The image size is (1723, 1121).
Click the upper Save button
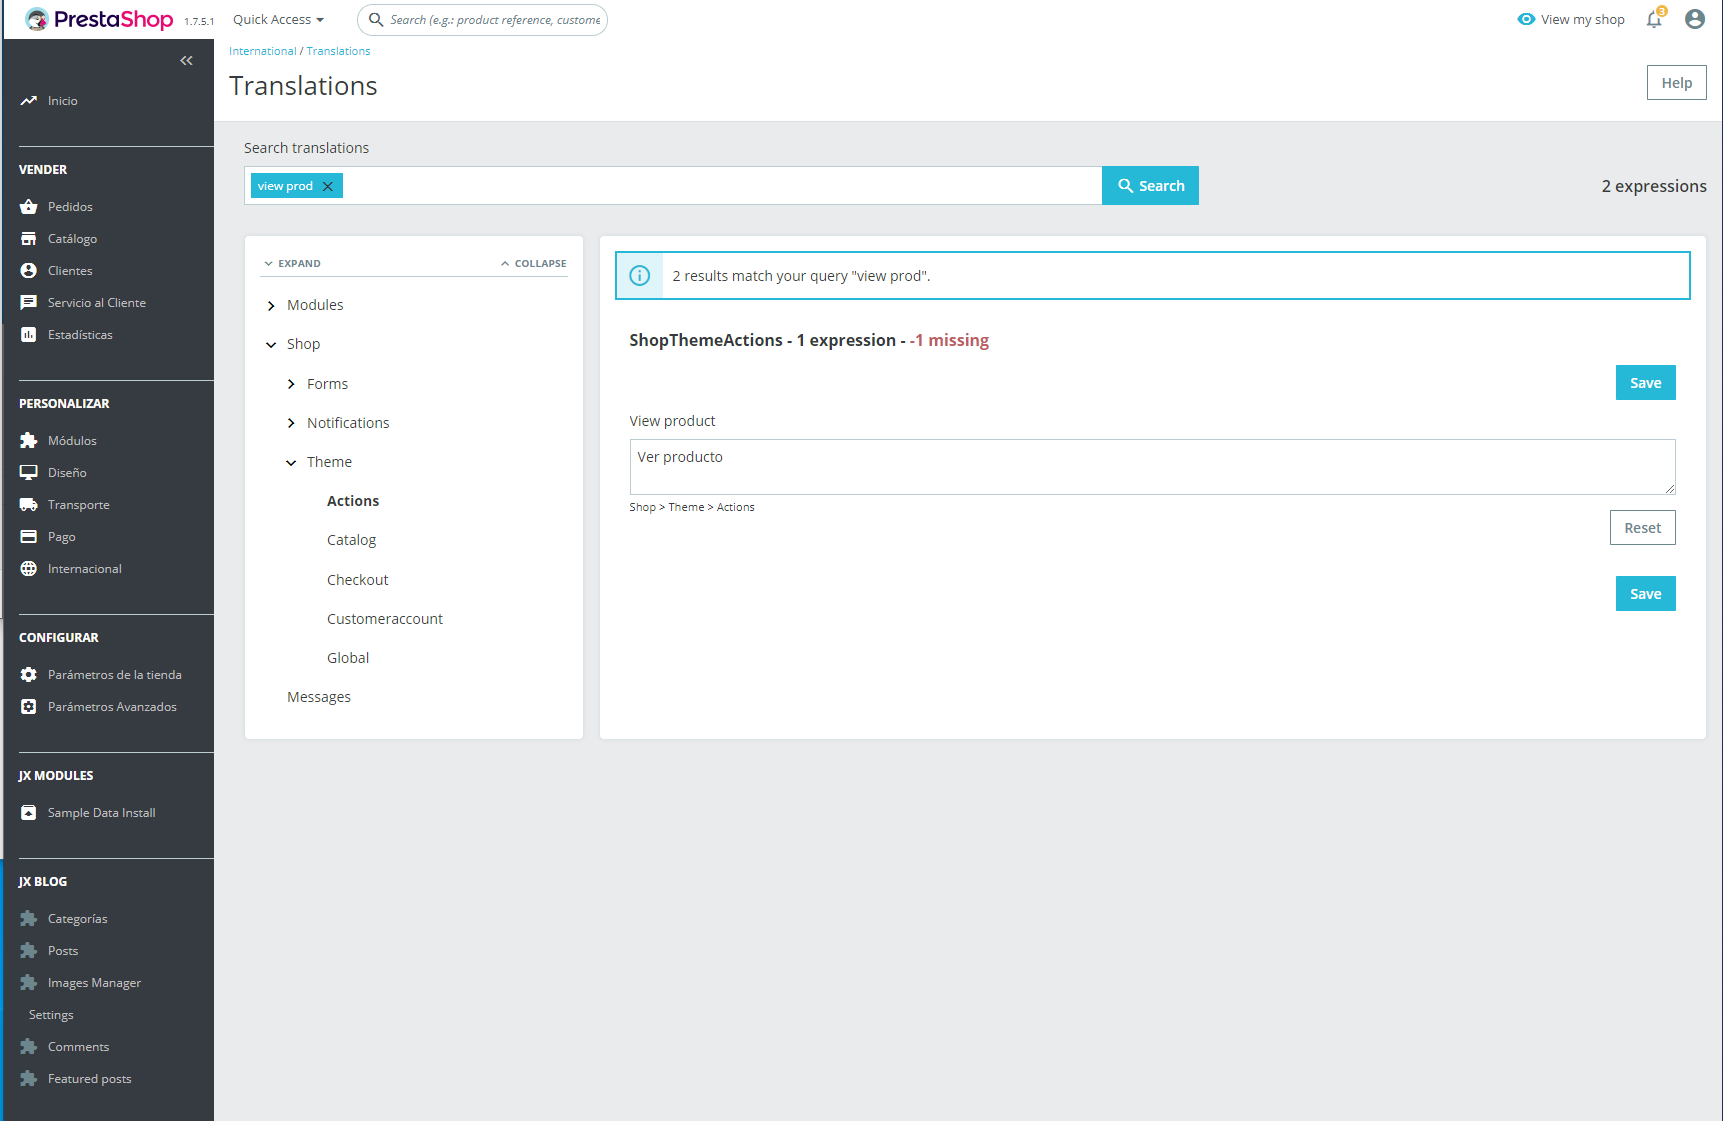pos(1646,383)
